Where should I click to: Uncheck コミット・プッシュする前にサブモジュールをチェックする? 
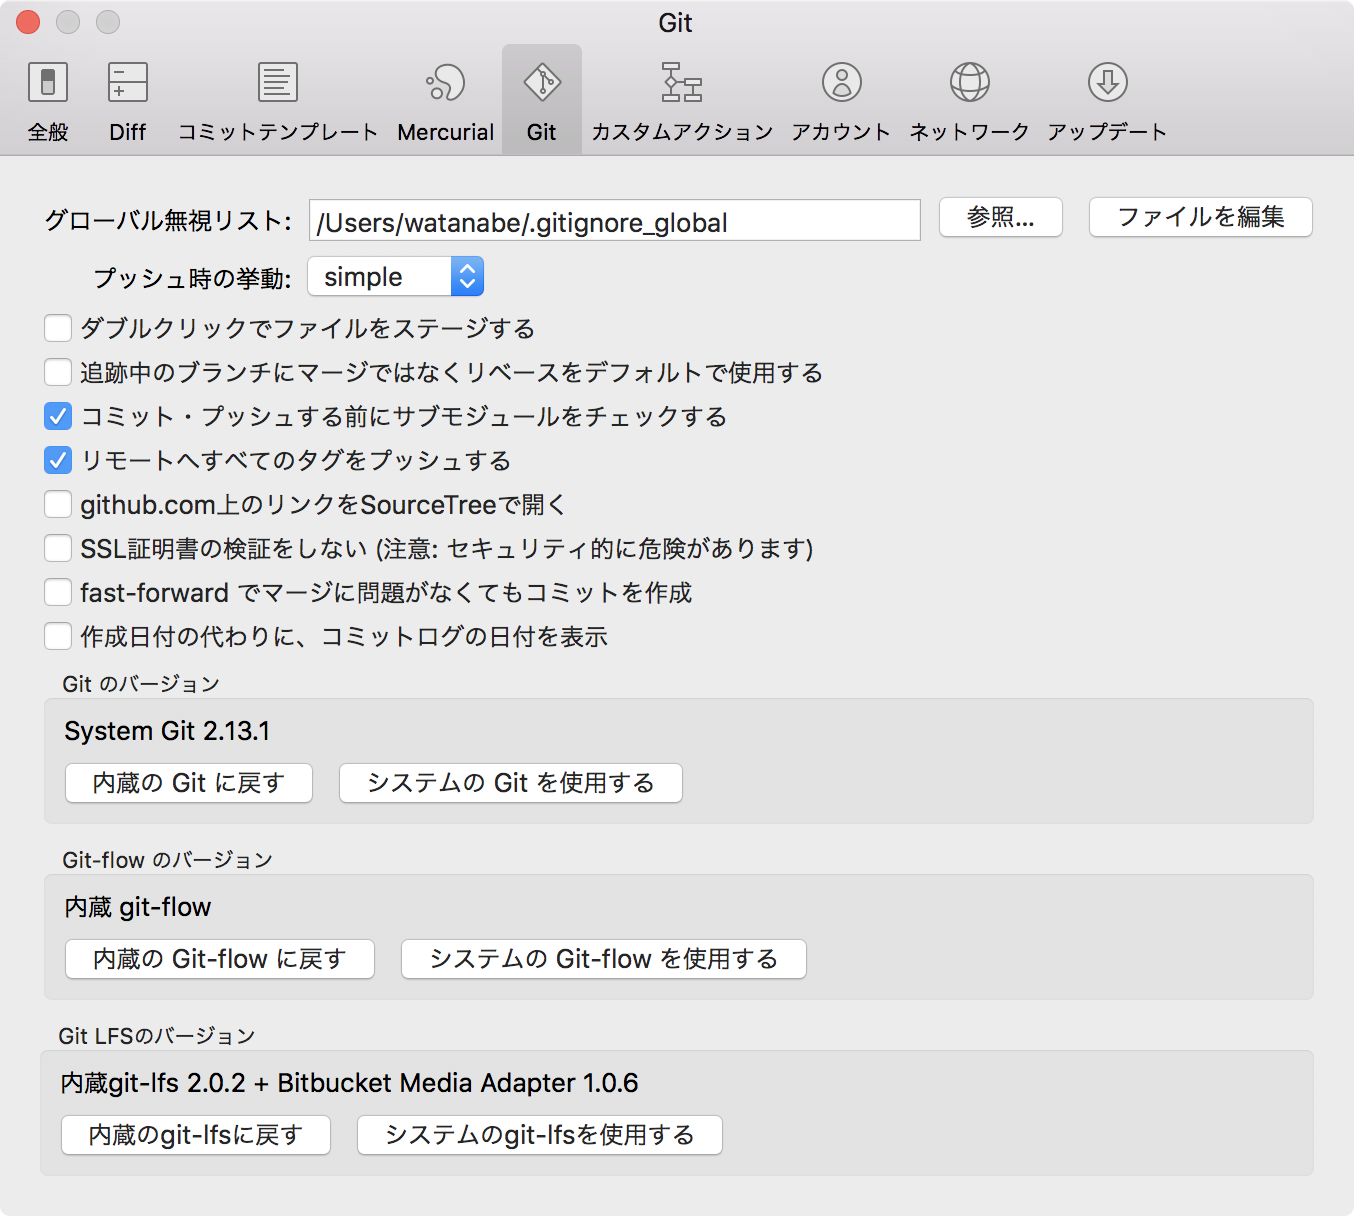(x=57, y=416)
